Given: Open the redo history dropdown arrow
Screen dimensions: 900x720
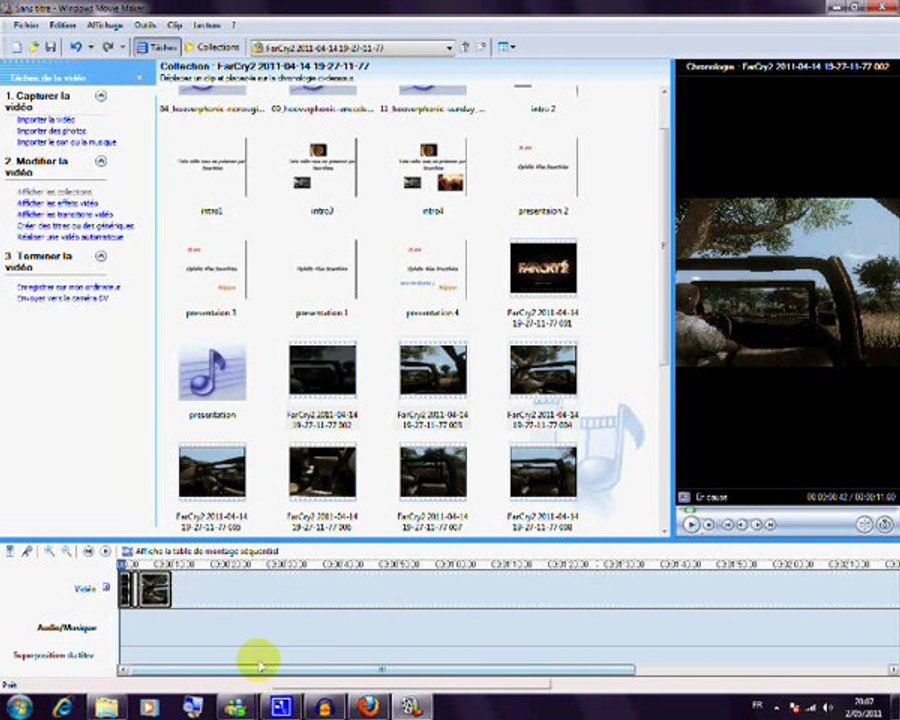Looking at the screenshot, I should [x=122, y=47].
